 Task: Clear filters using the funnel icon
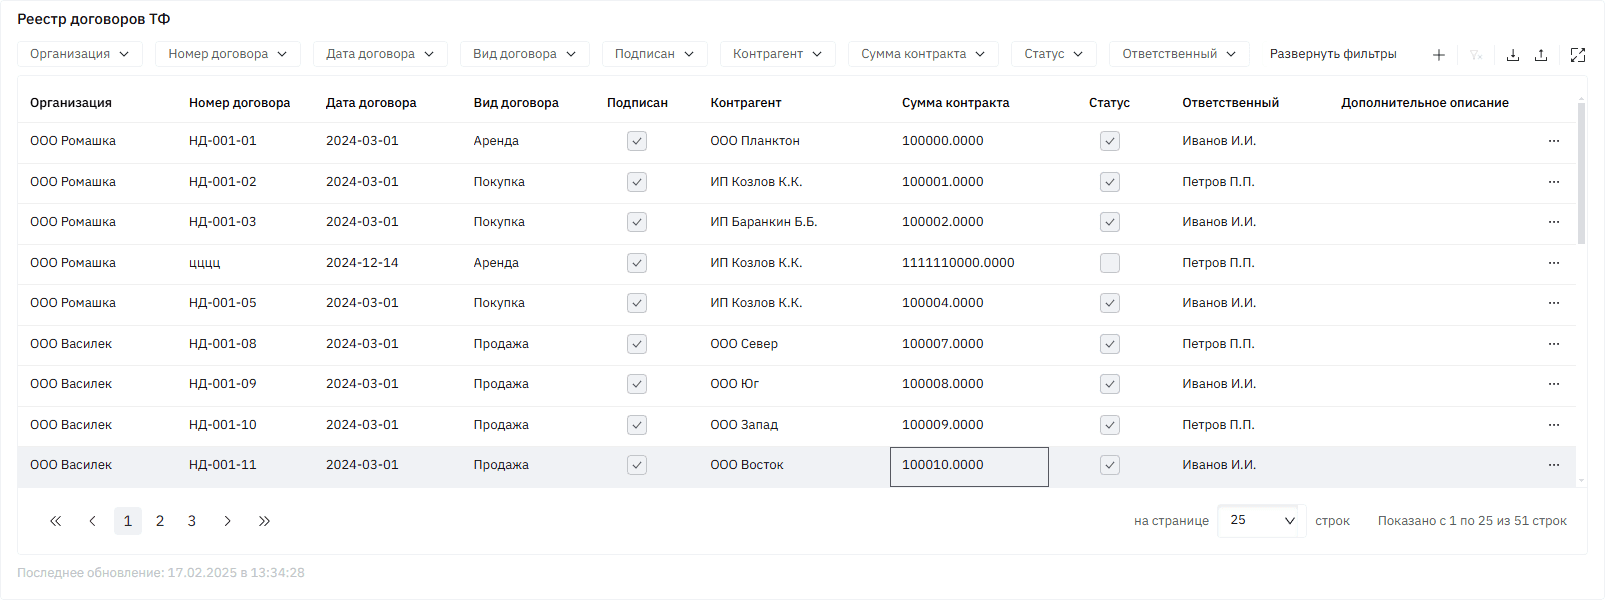1476,55
